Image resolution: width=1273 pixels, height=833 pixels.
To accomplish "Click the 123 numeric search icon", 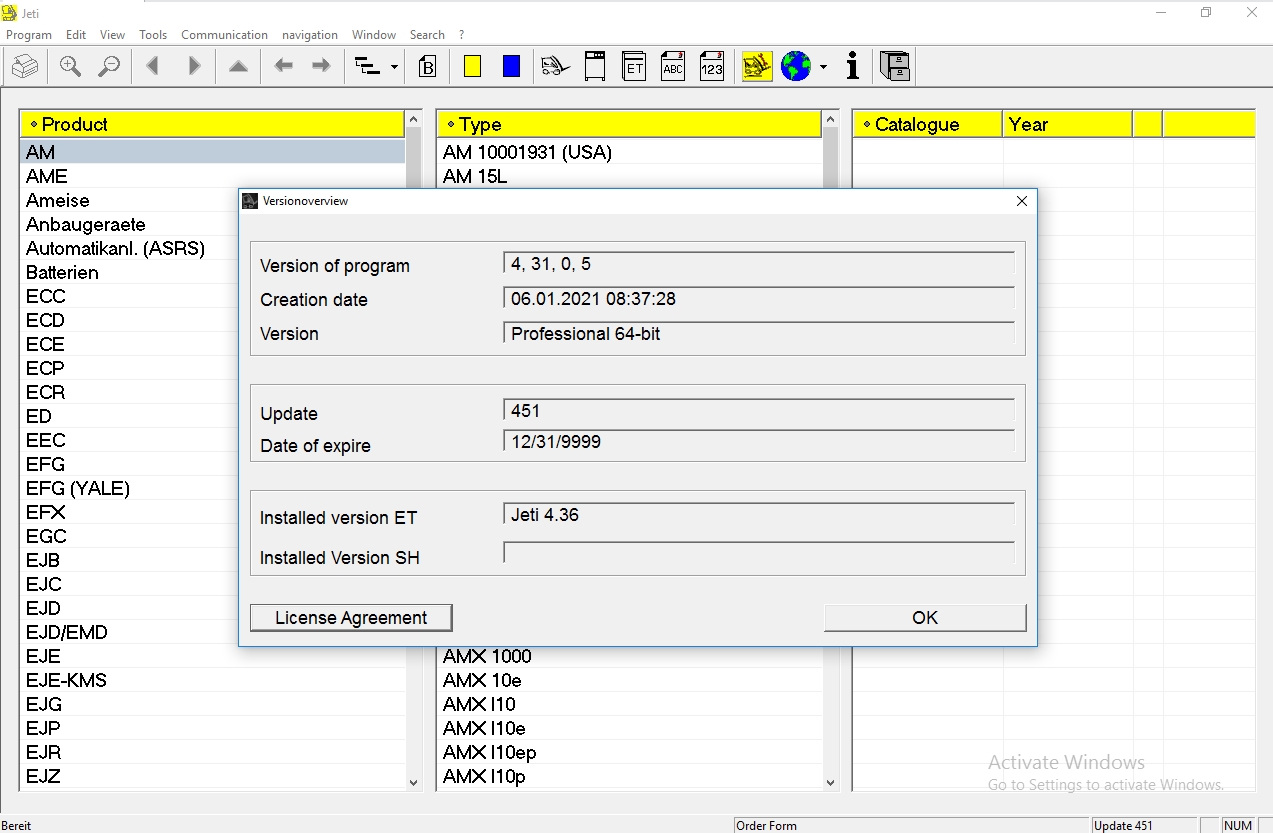I will (x=711, y=66).
